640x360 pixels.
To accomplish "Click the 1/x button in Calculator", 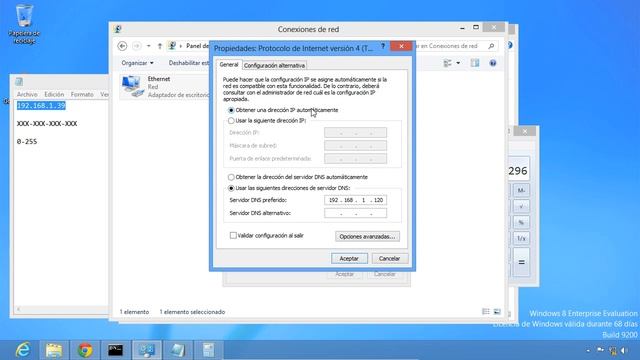I will 521,238.
